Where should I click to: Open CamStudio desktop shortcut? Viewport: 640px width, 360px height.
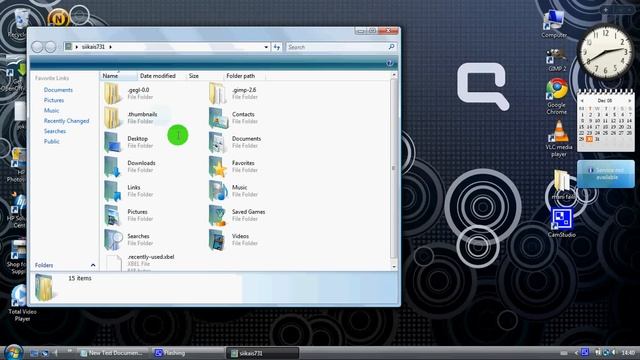point(561,219)
